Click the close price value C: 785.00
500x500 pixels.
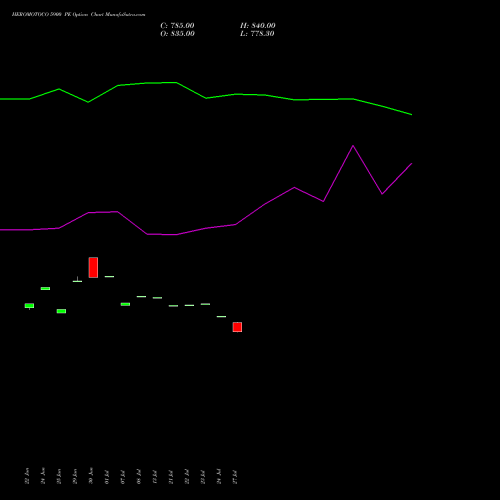coord(177,26)
